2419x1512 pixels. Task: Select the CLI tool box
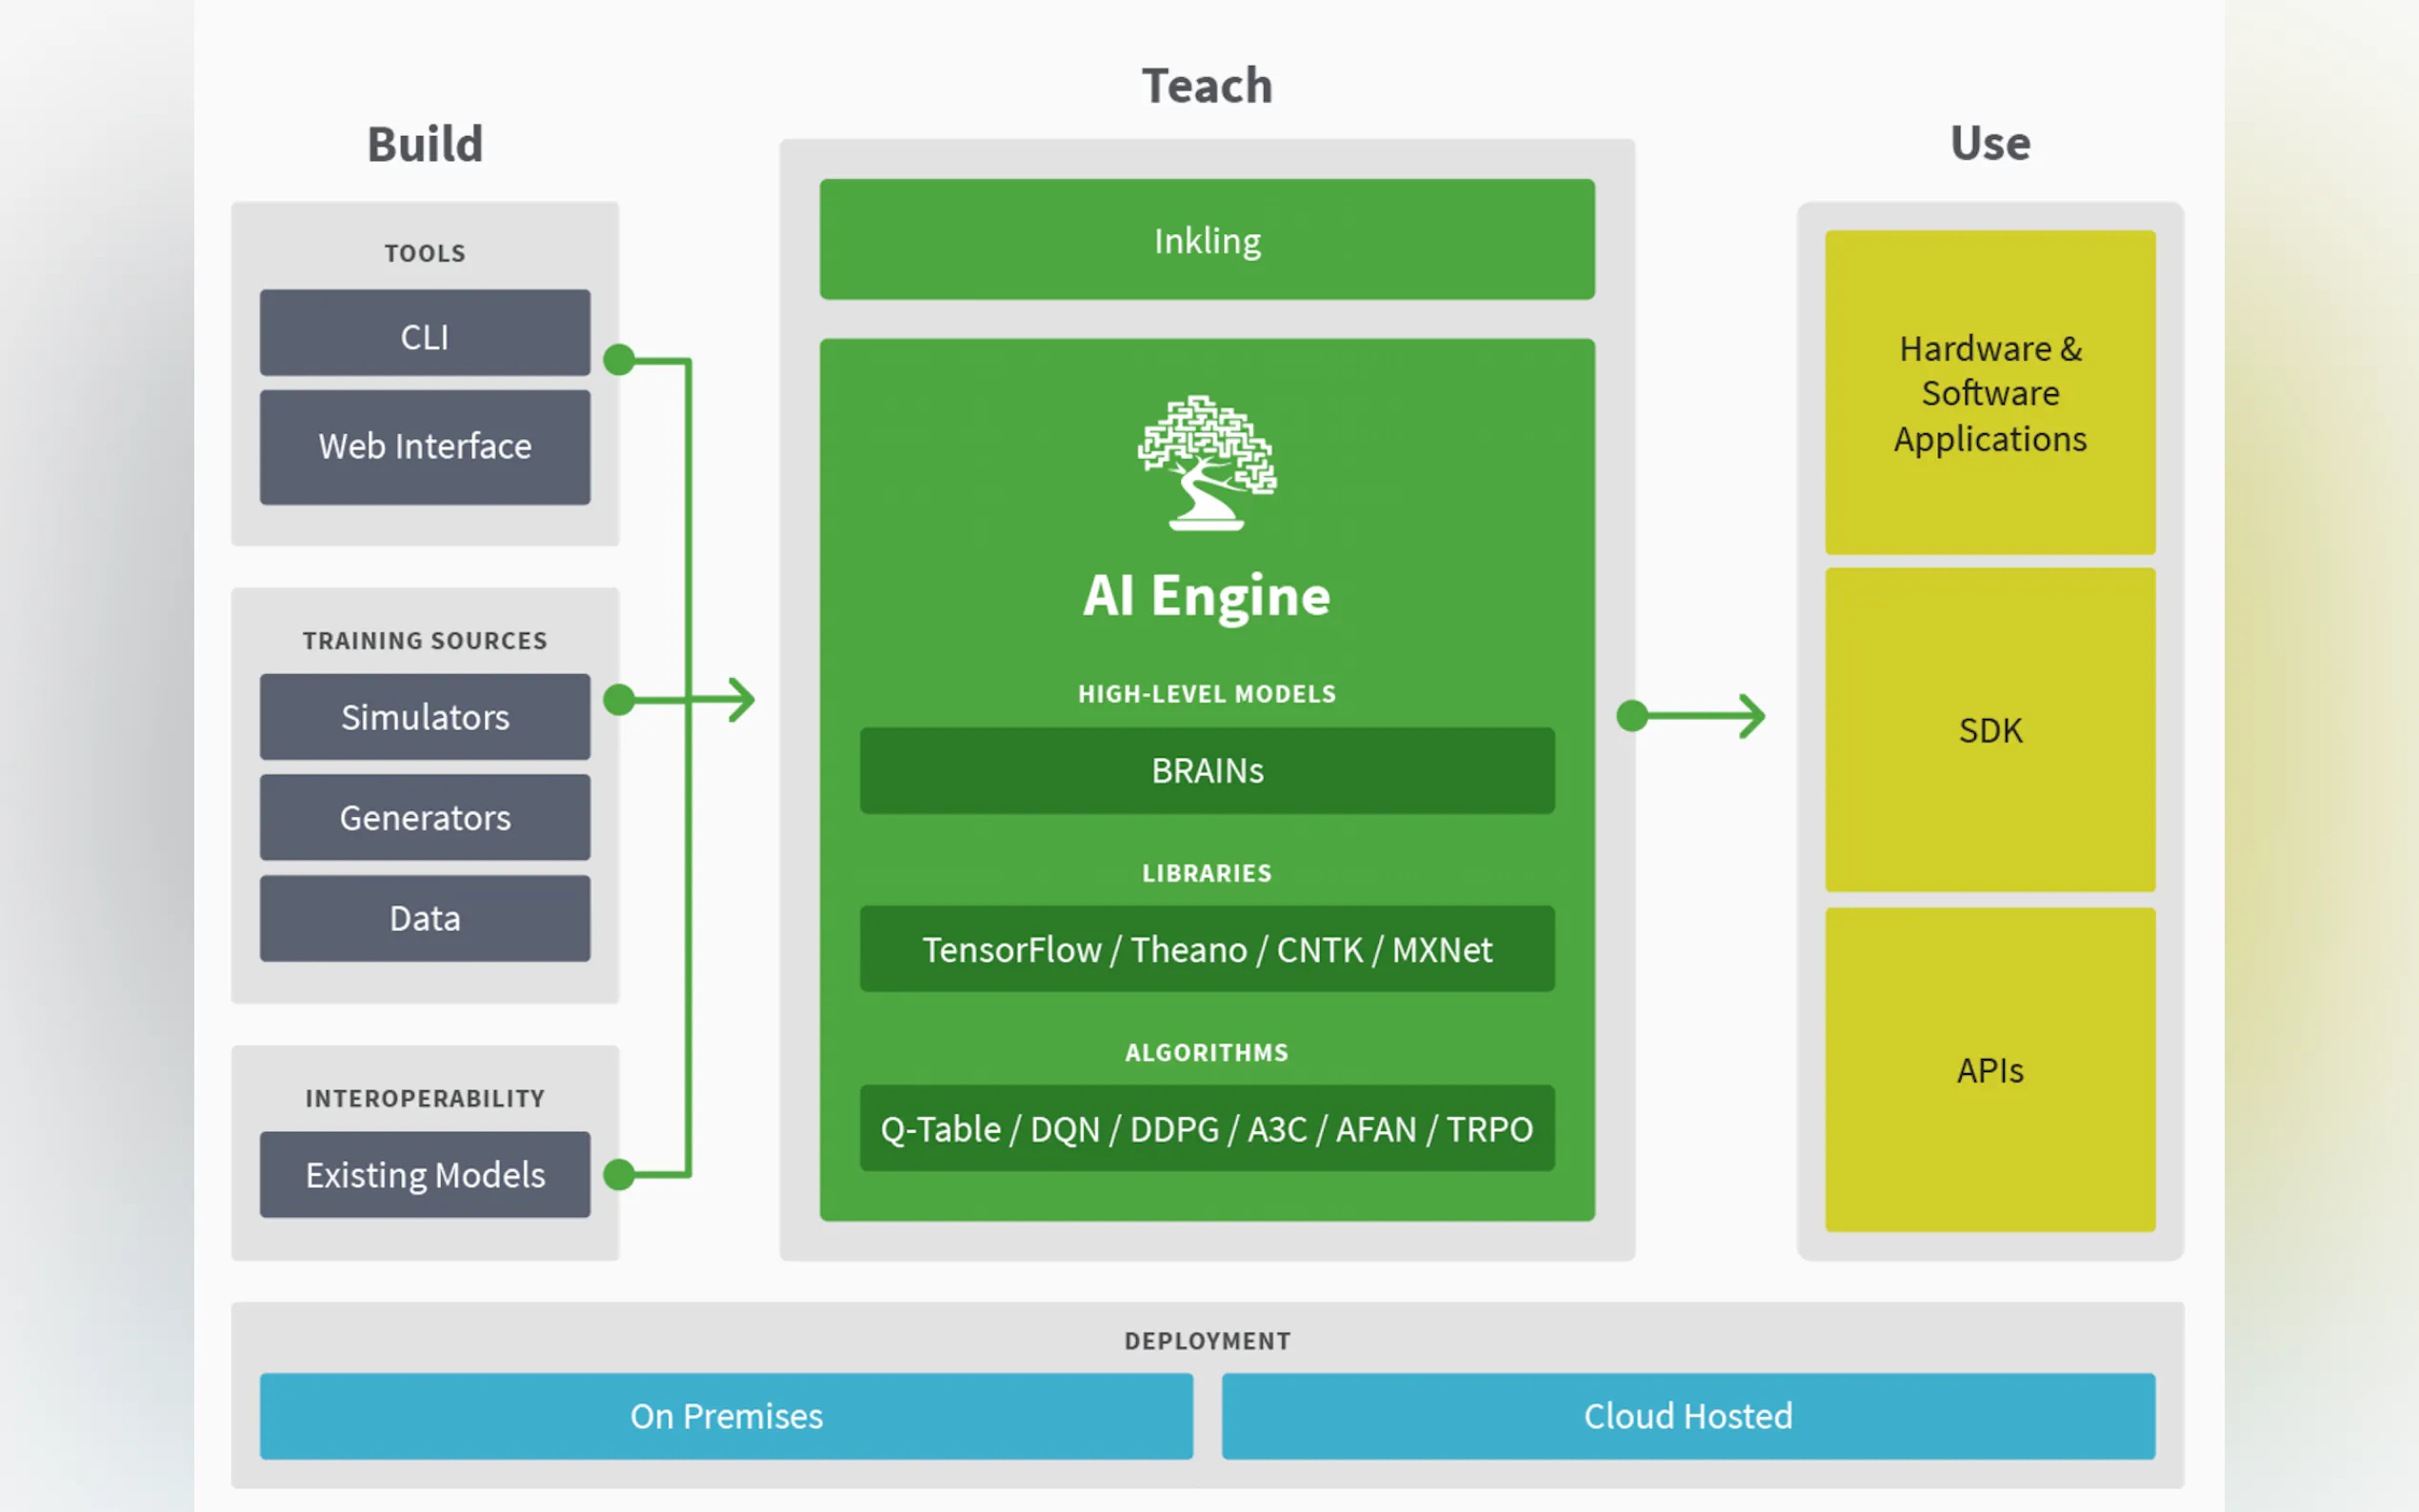pyautogui.click(x=425, y=334)
